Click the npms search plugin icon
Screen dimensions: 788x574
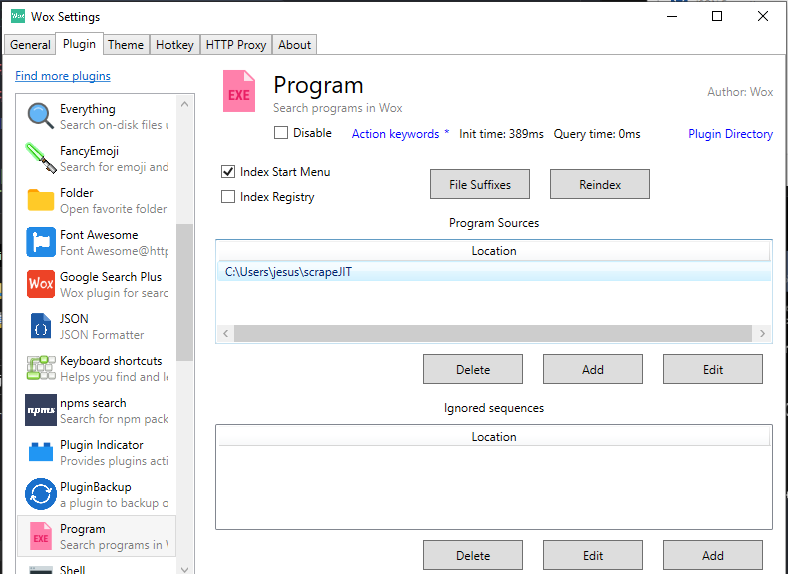[x=41, y=410]
